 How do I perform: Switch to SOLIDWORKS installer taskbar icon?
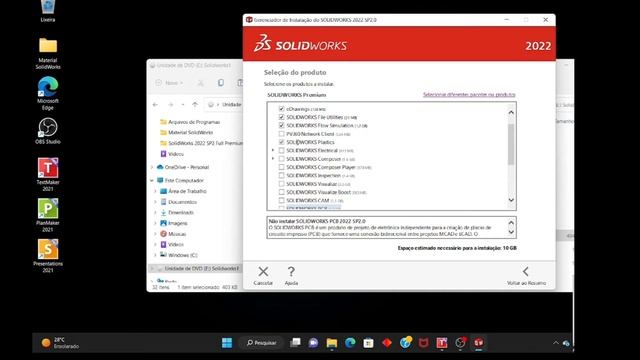479,343
